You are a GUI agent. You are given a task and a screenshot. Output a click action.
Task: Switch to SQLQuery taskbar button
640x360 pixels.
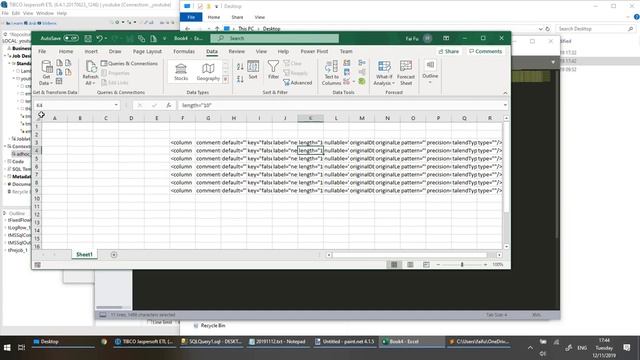point(211,342)
